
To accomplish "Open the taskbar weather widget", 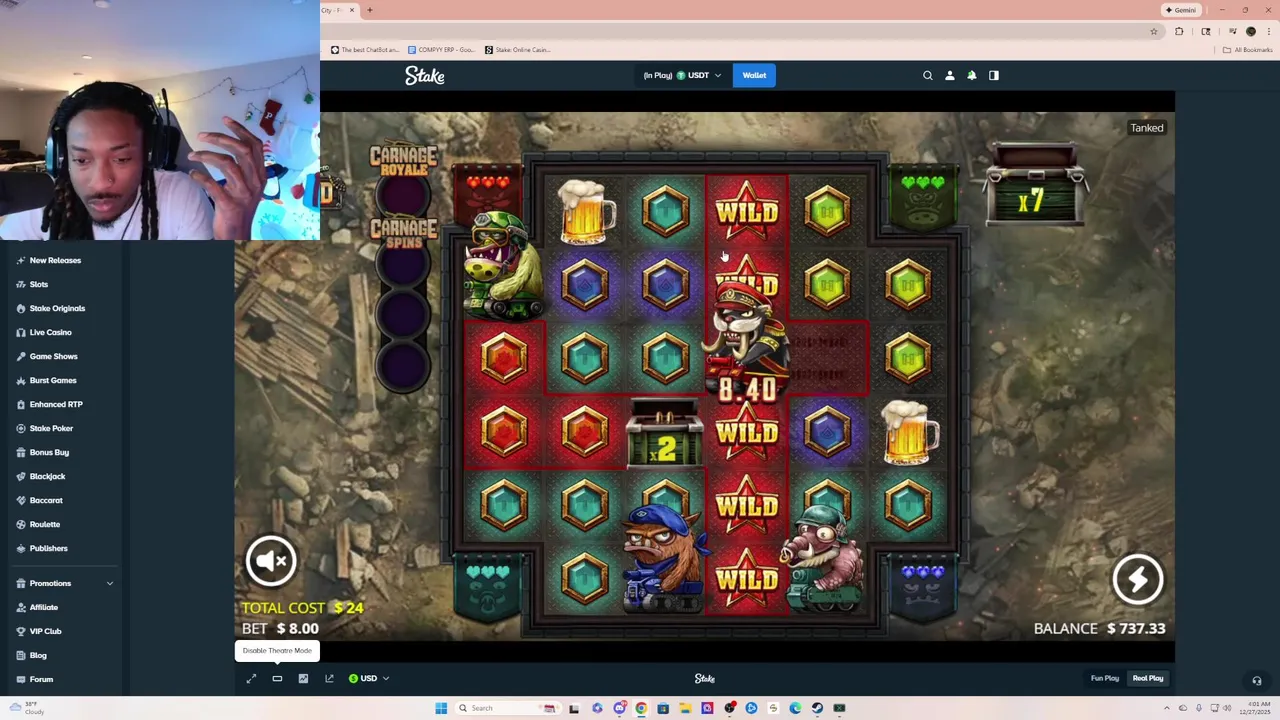I will [x=28, y=708].
